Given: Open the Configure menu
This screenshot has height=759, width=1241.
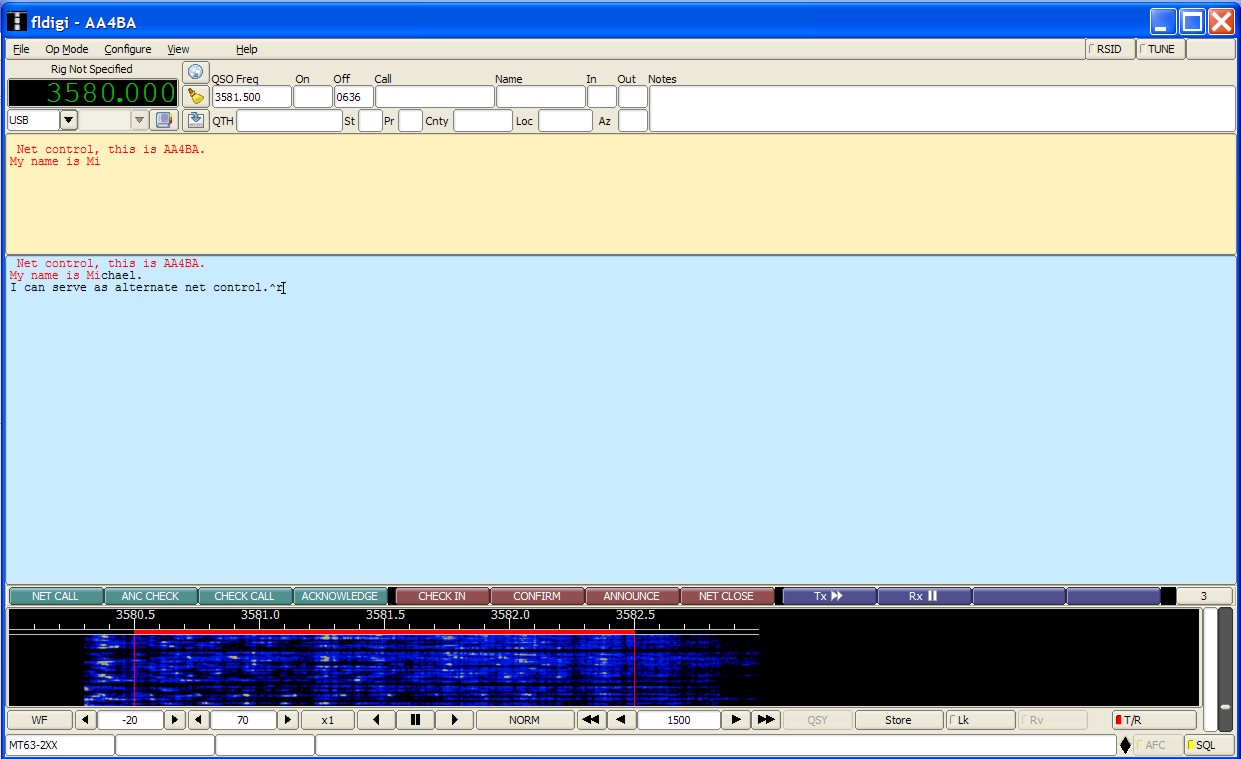Looking at the screenshot, I should [x=128, y=49].
